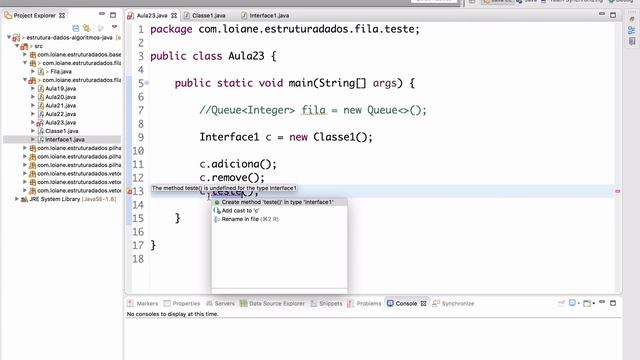The image size is (640, 360).
Task: Click the src folder icon
Action: pos(24,46)
